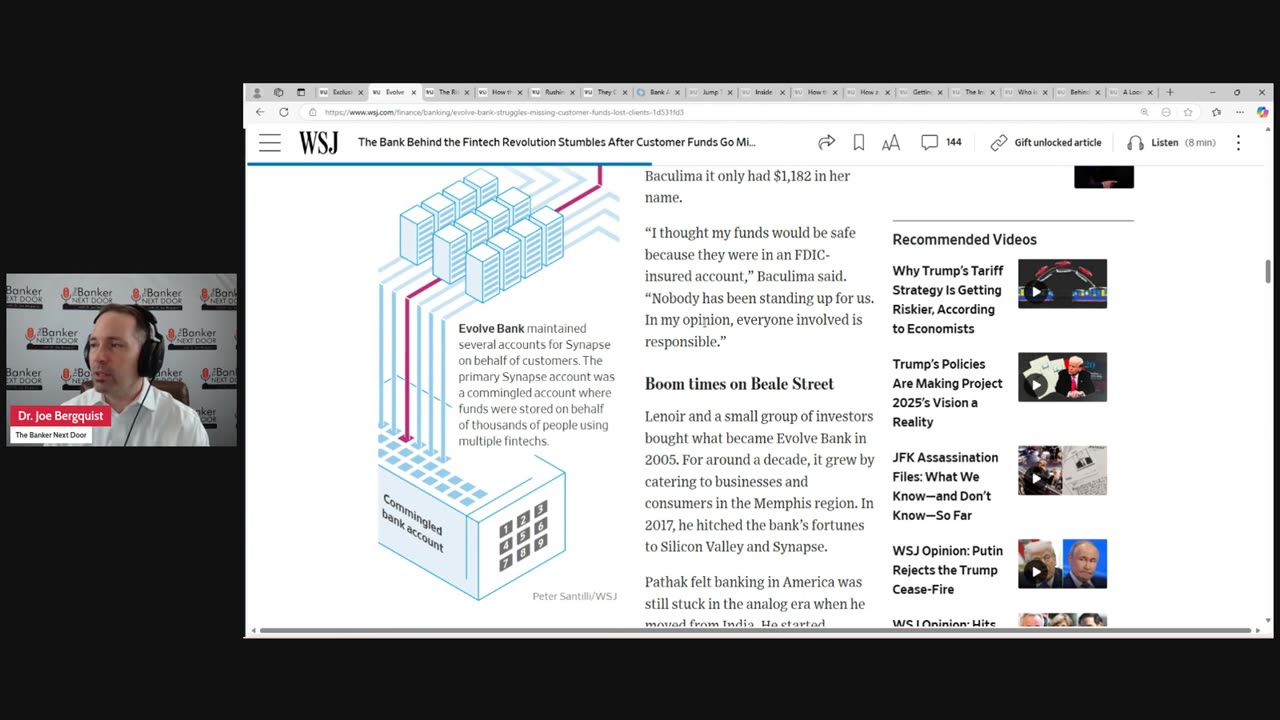The width and height of the screenshot is (1280, 720).
Task: Listen to the article (8 min)
Action: pyautogui.click(x=1170, y=143)
